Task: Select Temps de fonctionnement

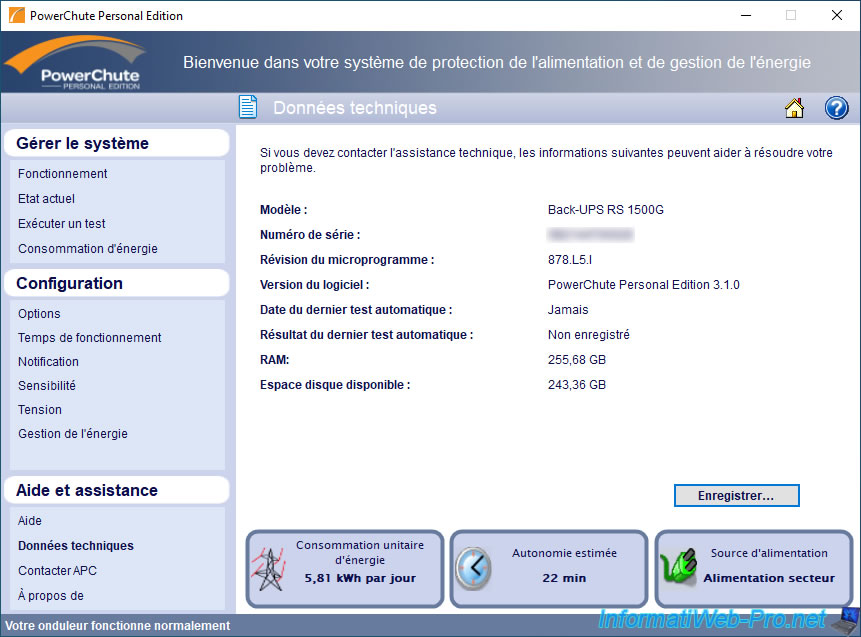Action: point(90,338)
